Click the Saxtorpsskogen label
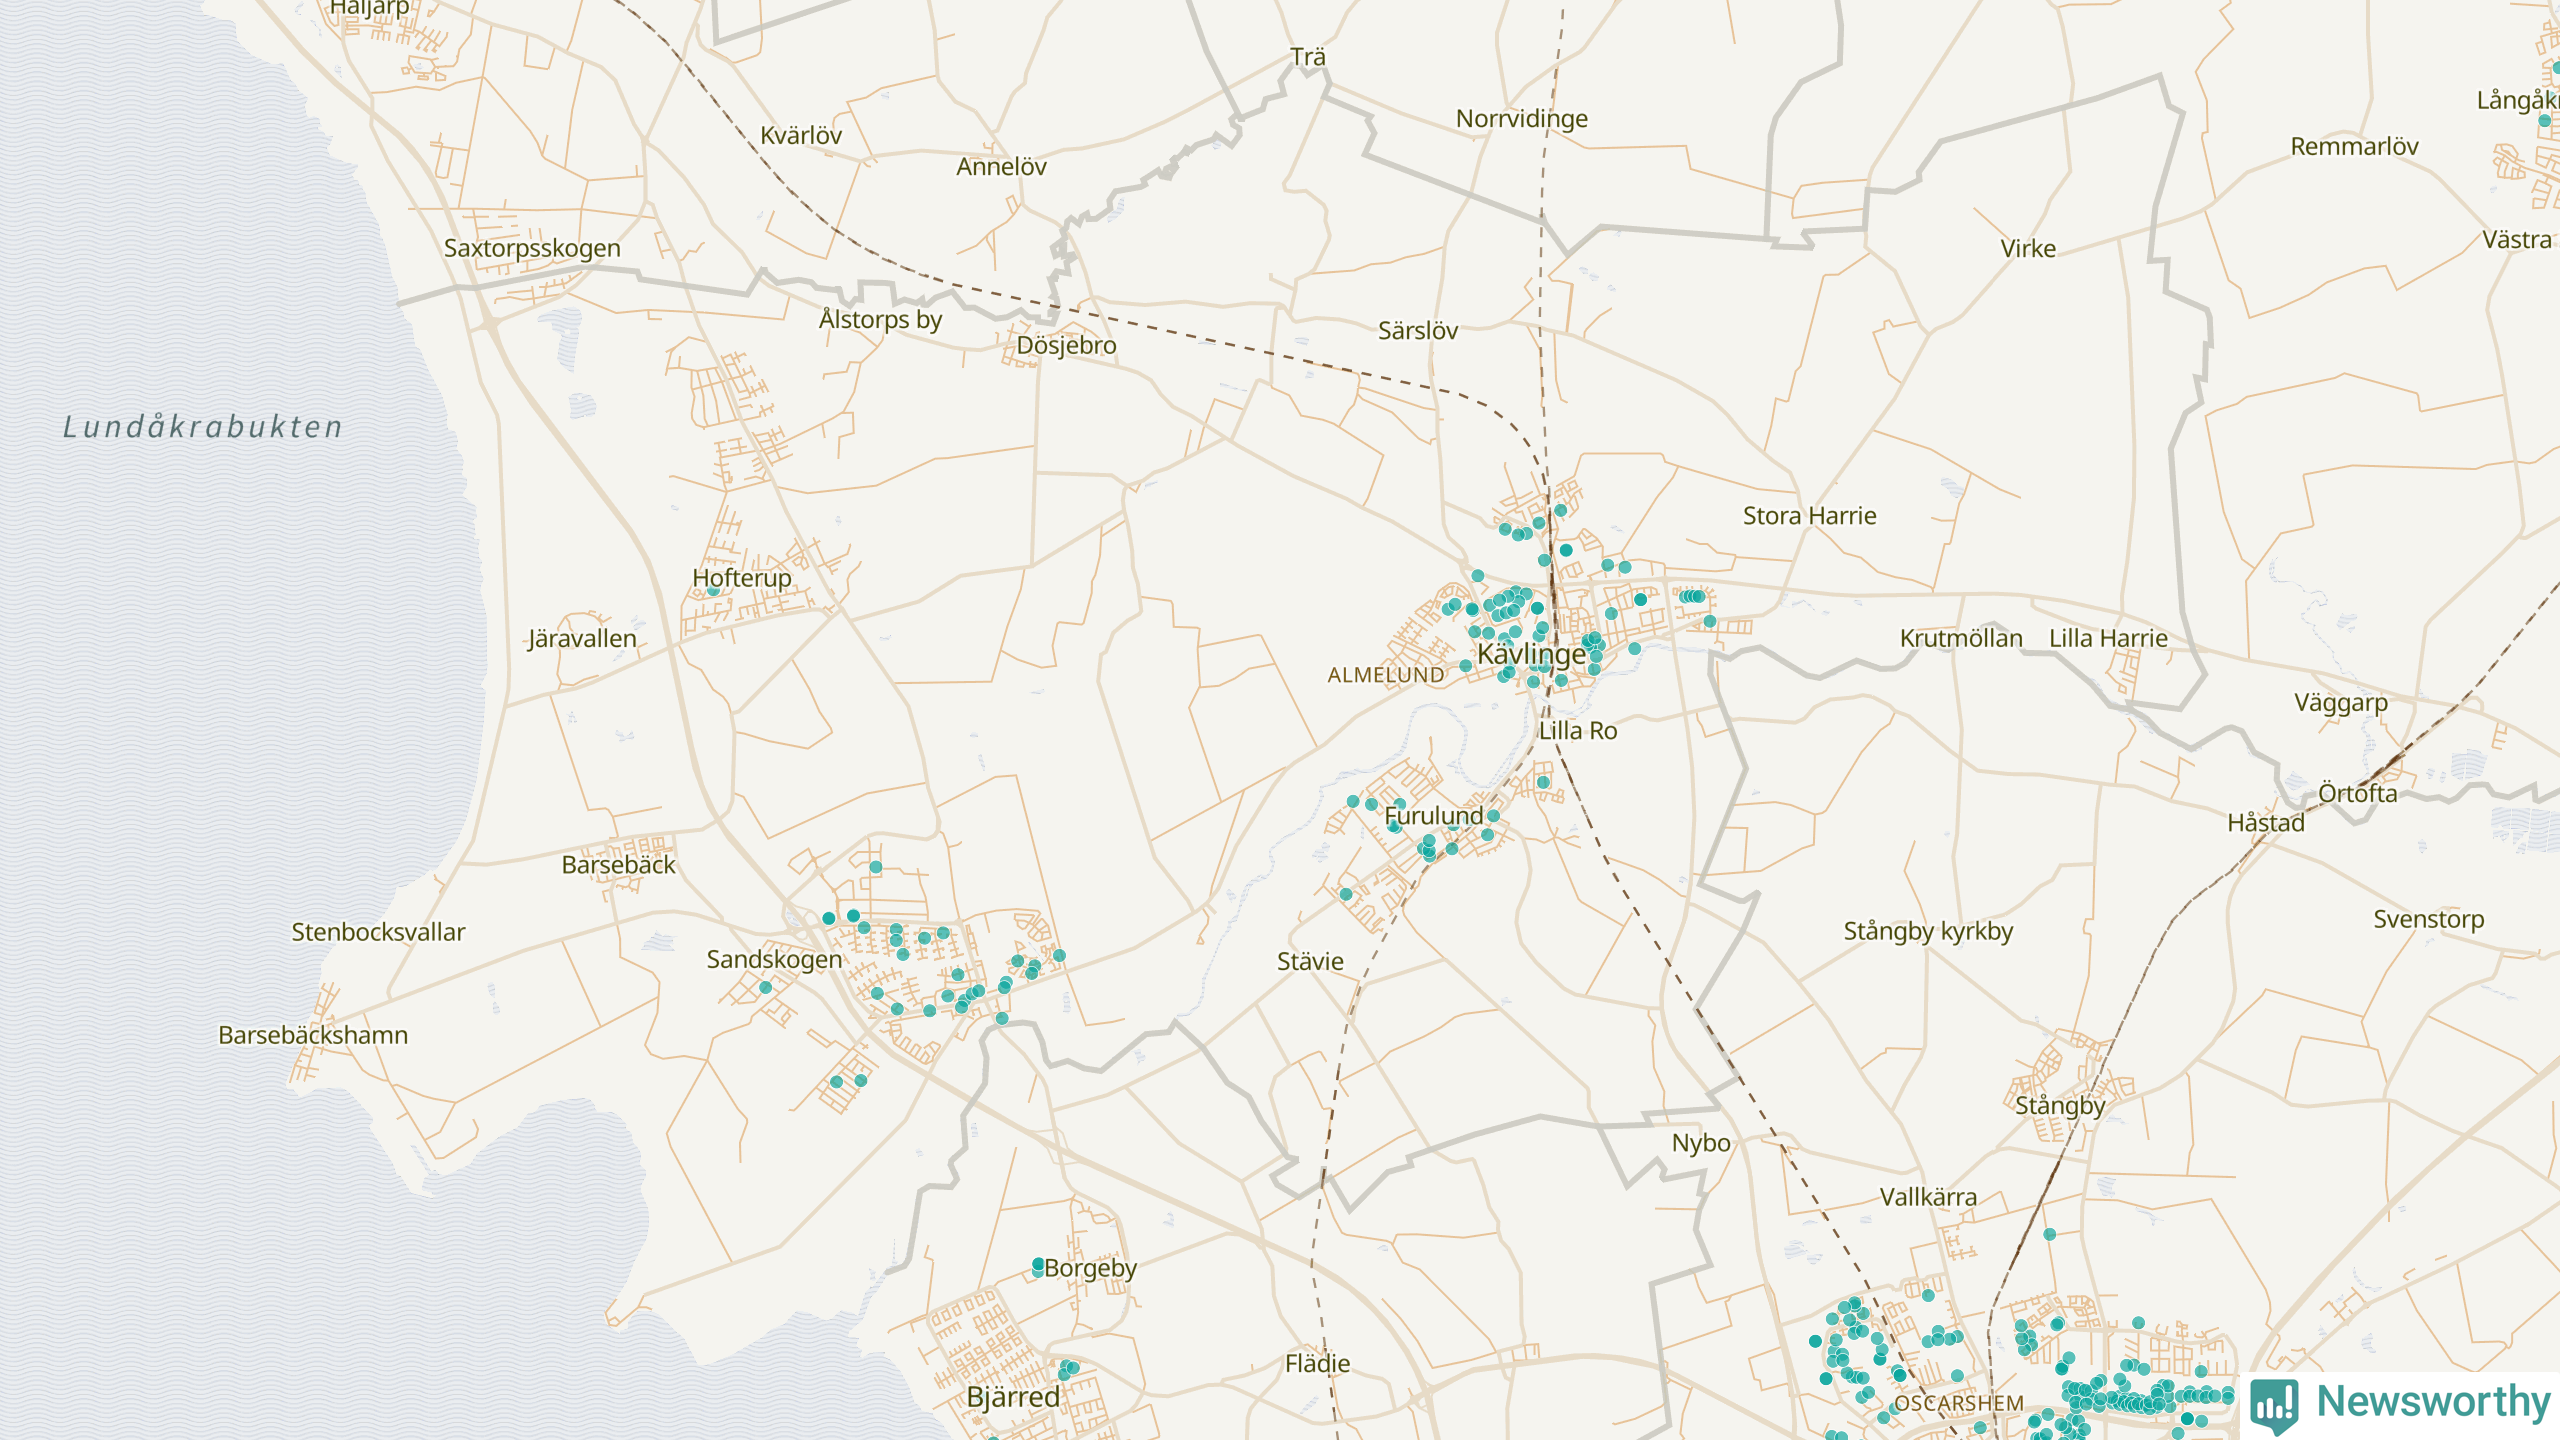 (x=532, y=248)
